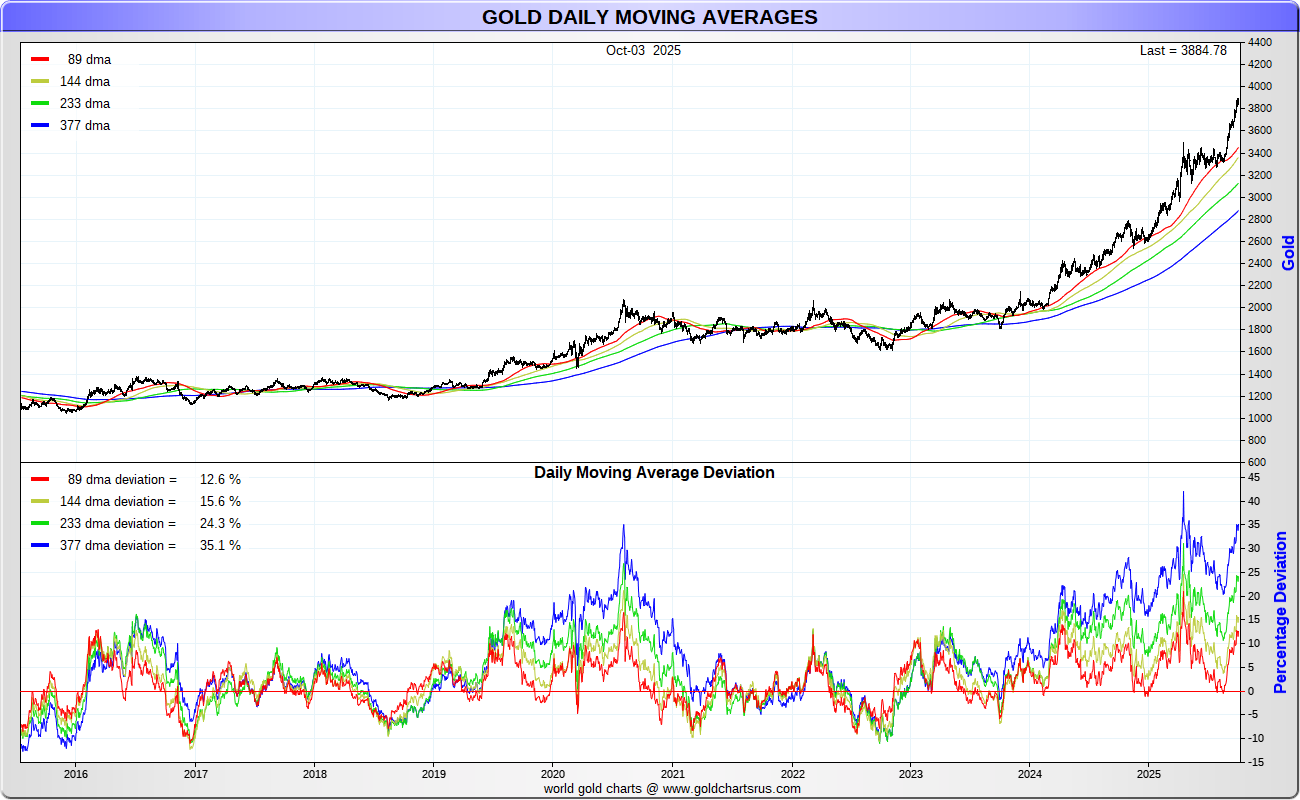
Task: Click the 20 deviation axis label
Action: [x=1254, y=596]
